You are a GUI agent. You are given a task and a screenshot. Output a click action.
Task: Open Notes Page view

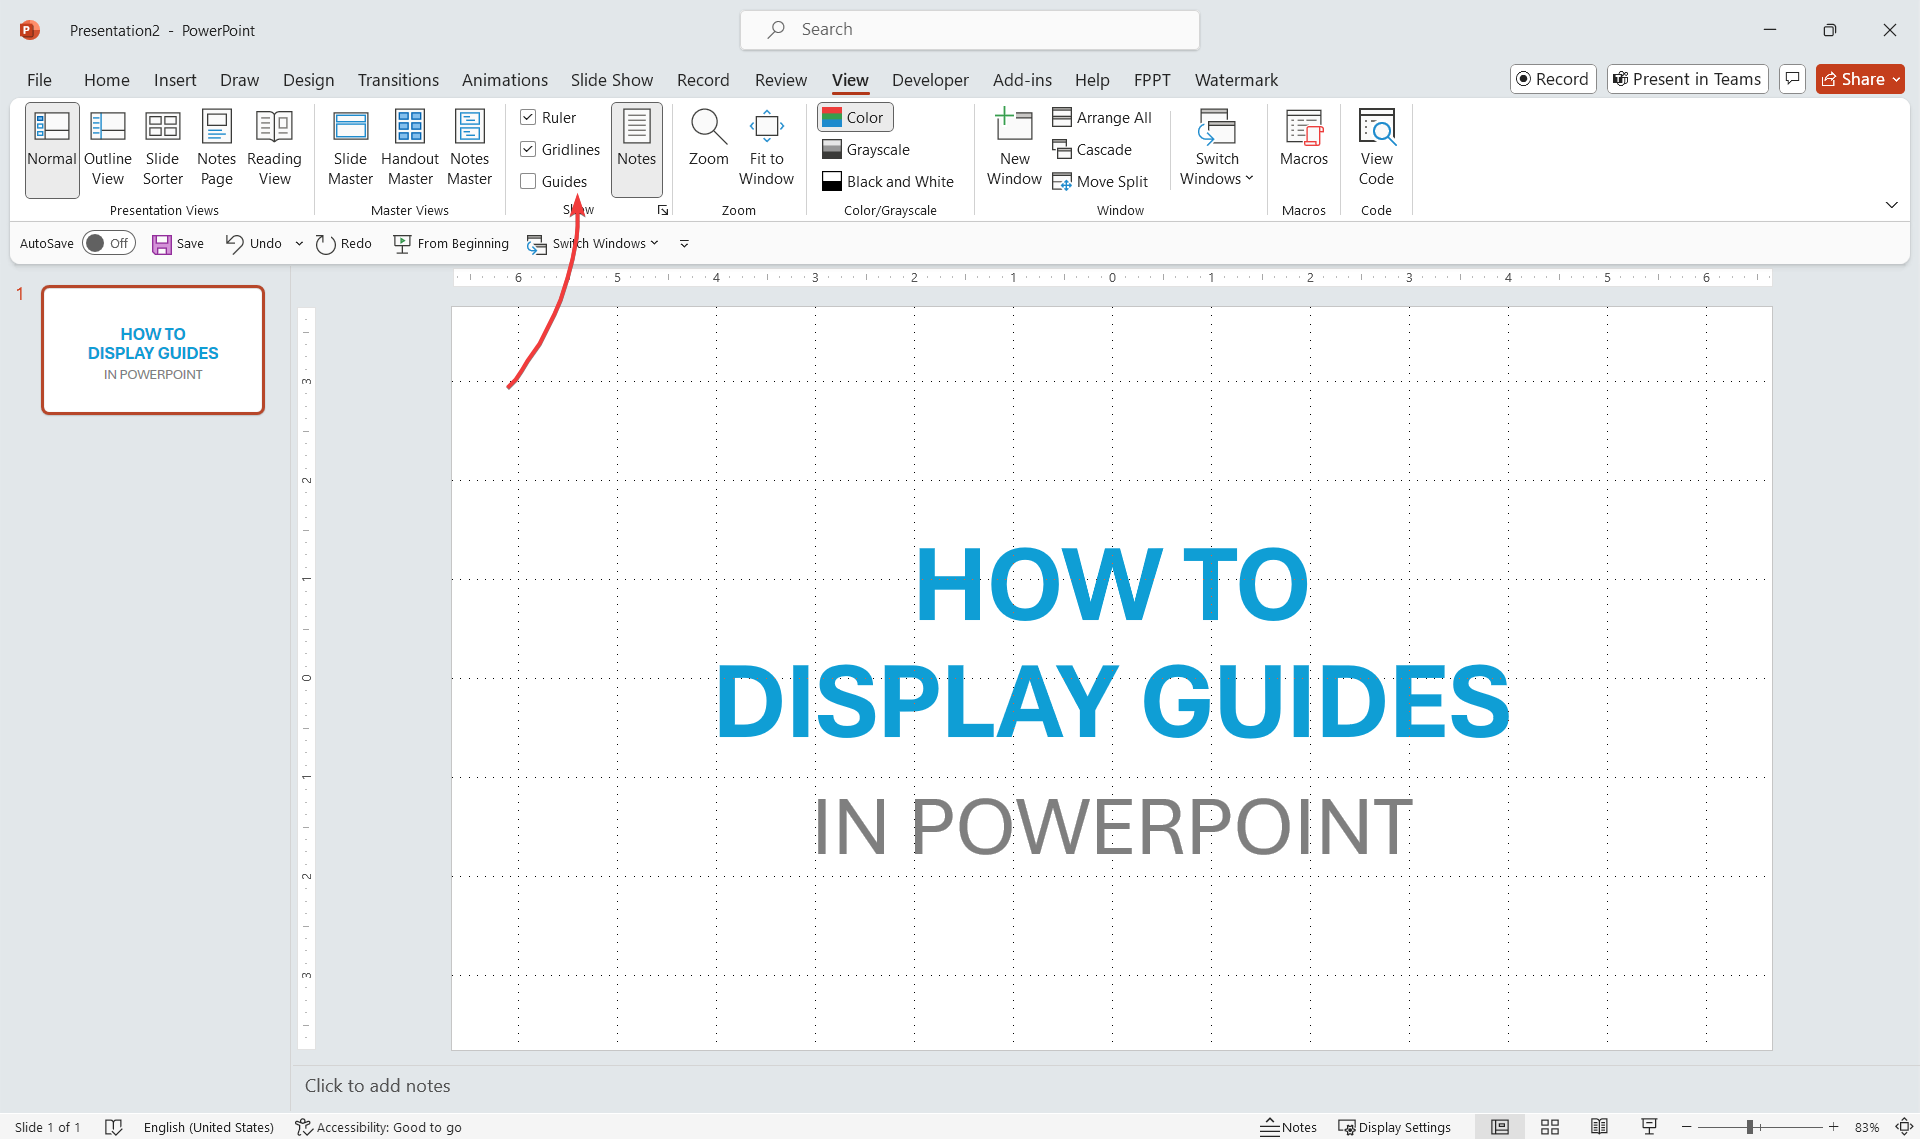(x=216, y=149)
